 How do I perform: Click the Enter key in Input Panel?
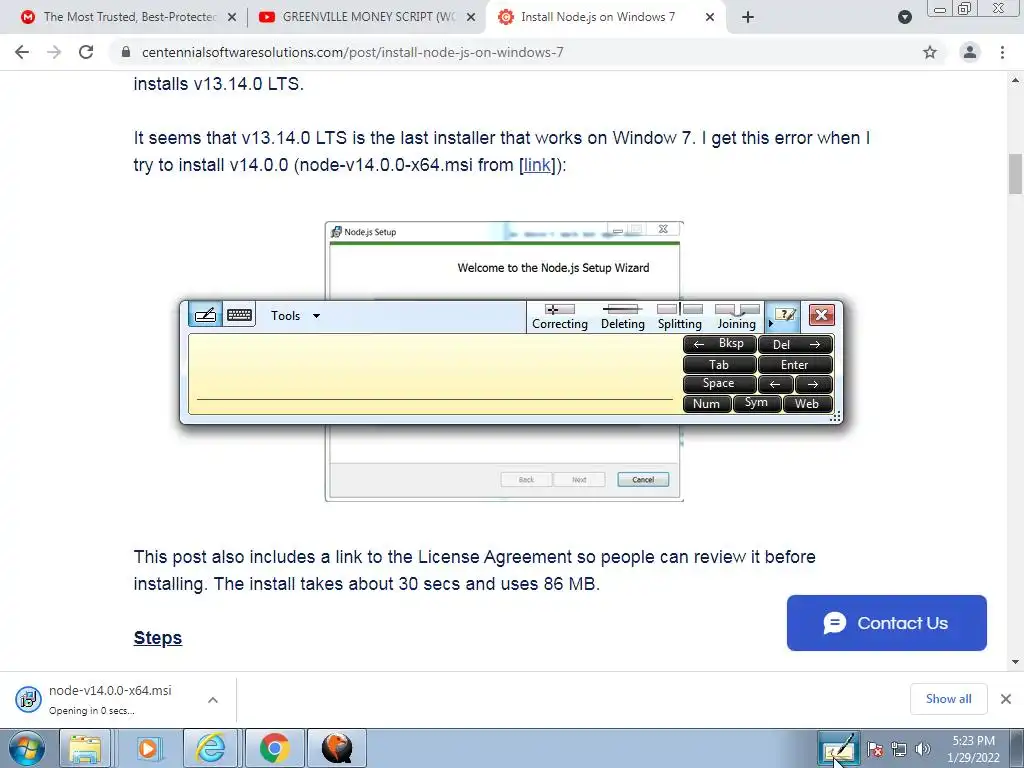click(795, 364)
